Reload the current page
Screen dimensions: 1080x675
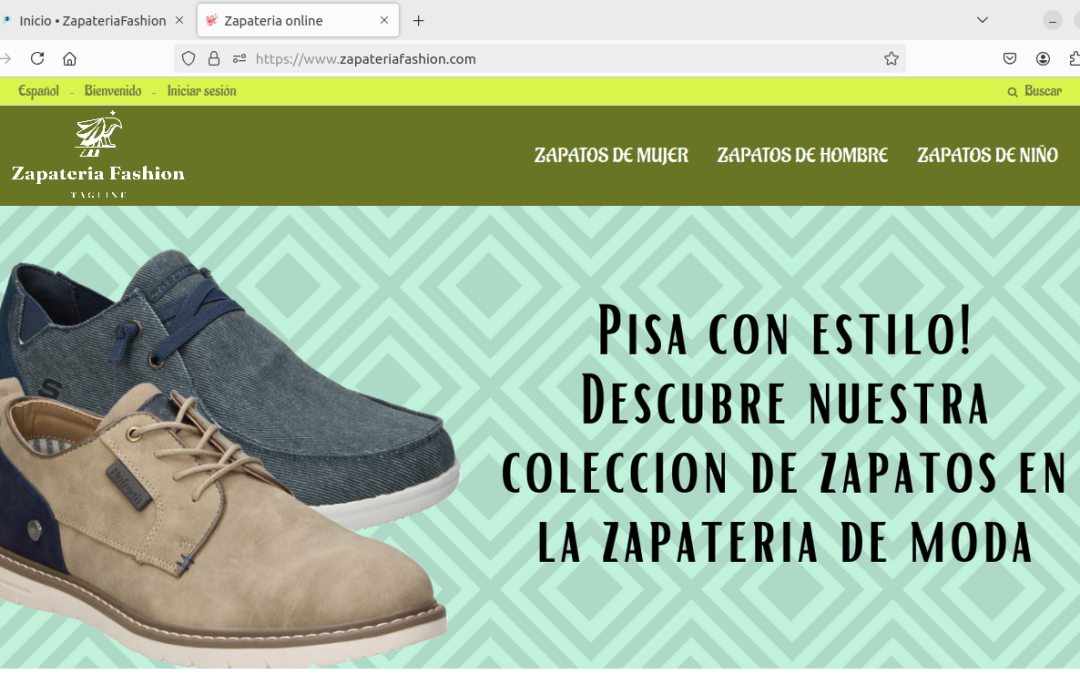pos(37,58)
